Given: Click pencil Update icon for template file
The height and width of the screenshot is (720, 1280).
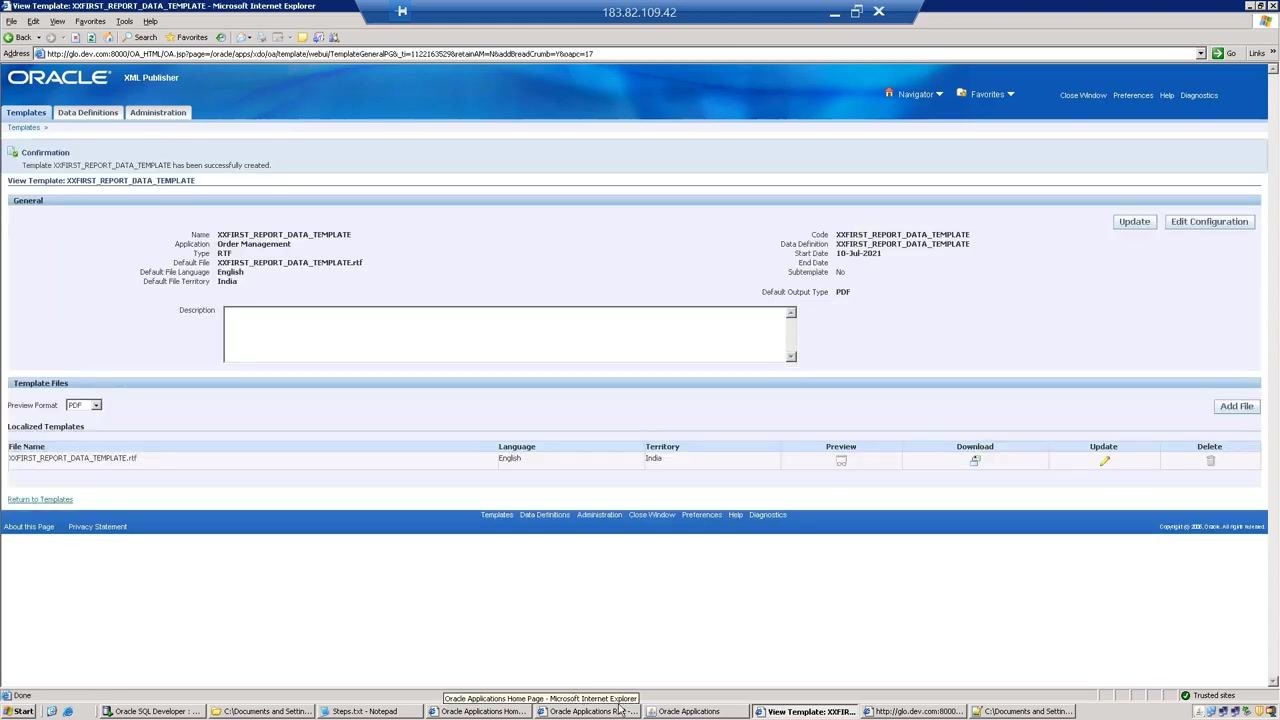Looking at the screenshot, I should pyautogui.click(x=1104, y=460).
